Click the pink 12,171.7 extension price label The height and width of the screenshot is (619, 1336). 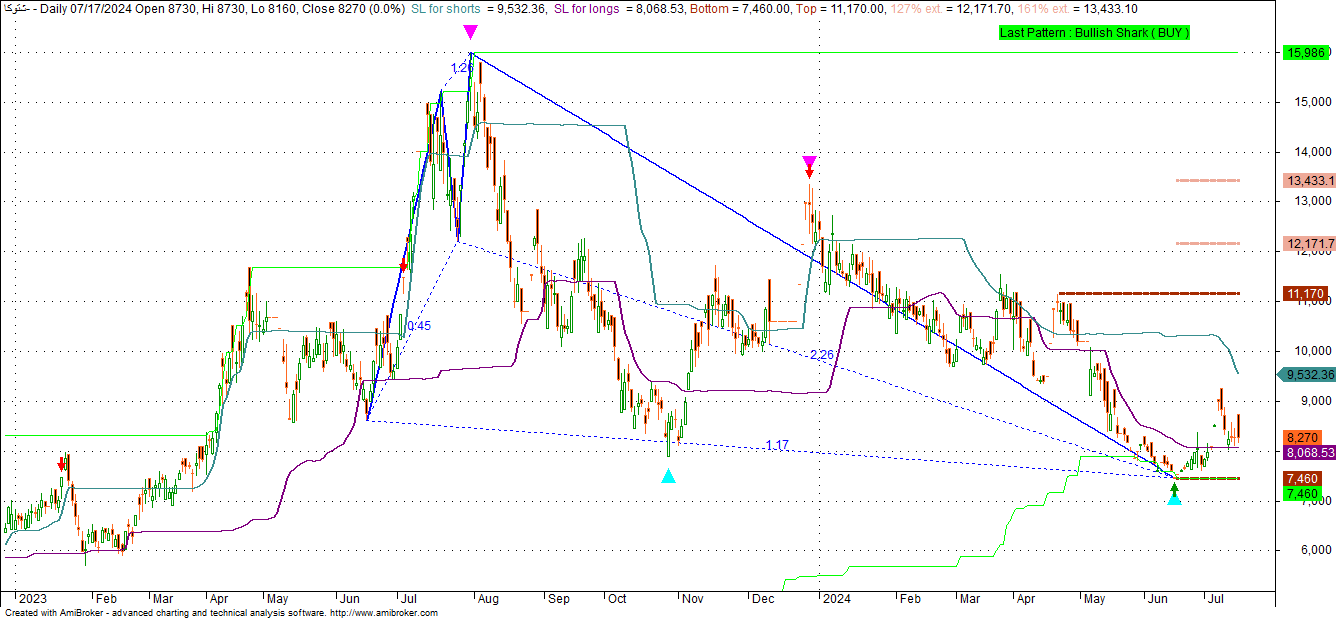(x=1308, y=244)
